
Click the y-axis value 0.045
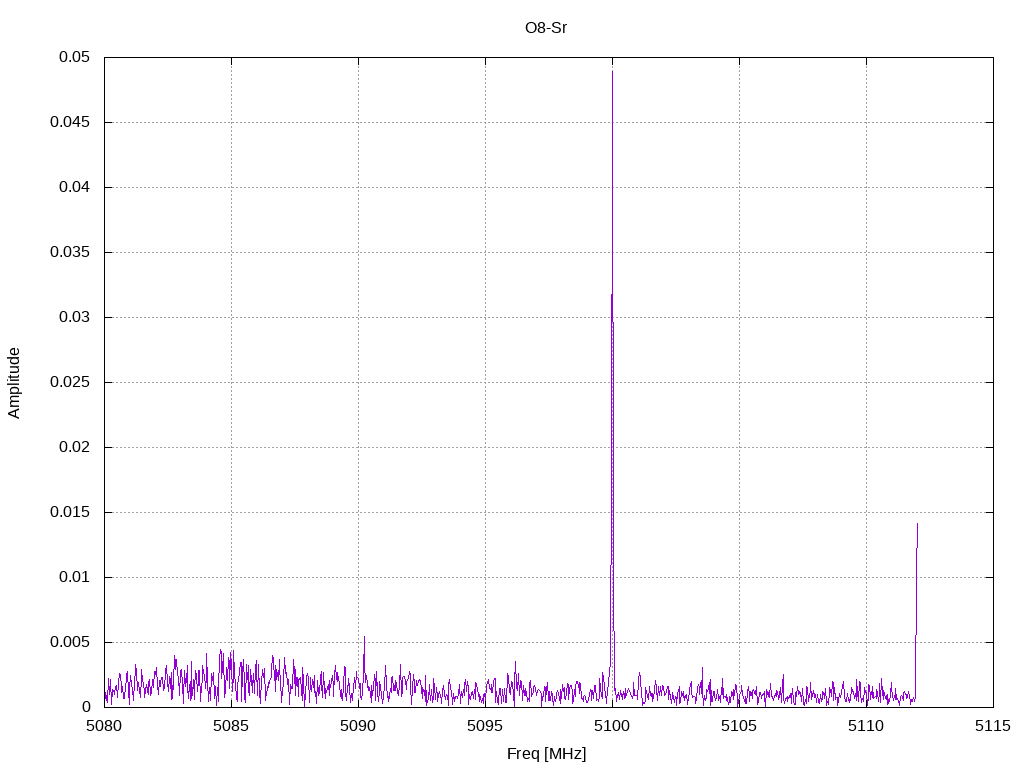70,122
